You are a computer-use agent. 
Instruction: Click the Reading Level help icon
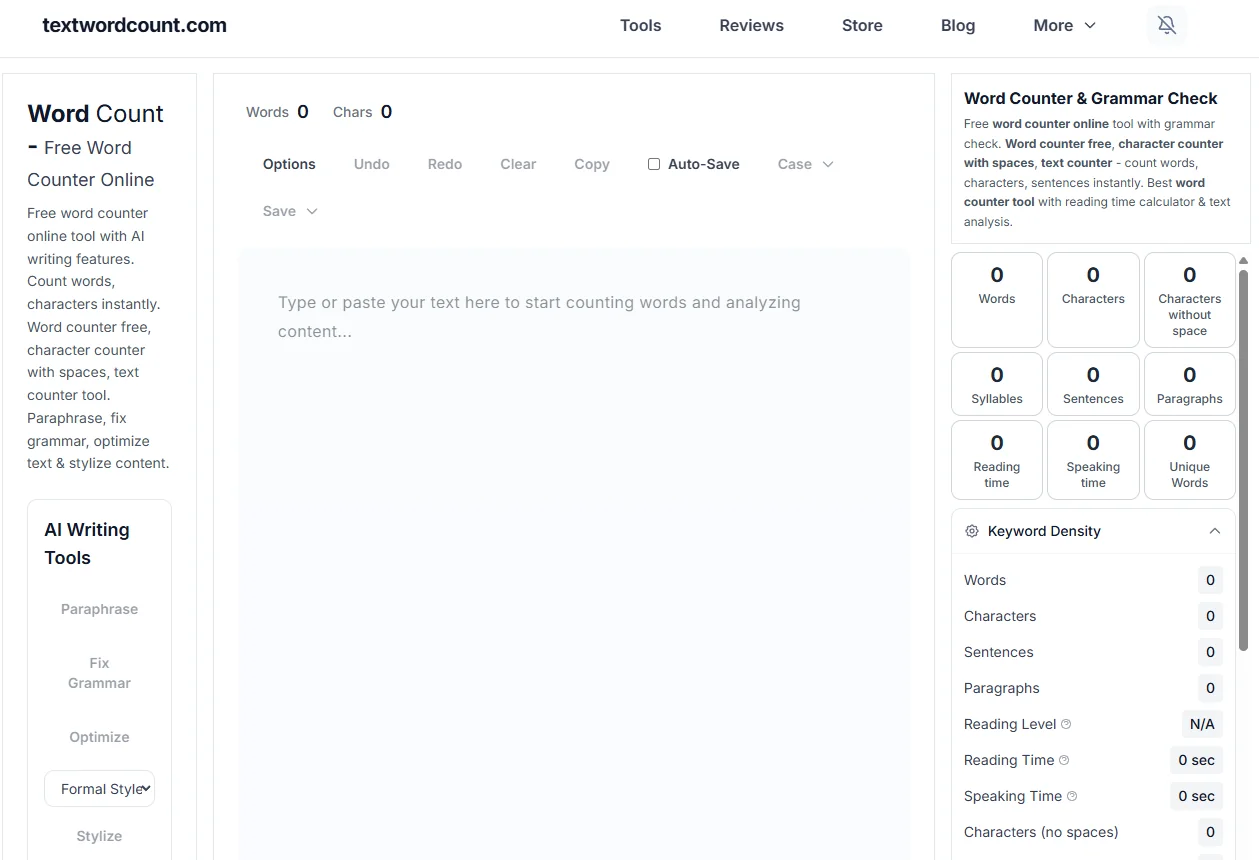(1065, 723)
